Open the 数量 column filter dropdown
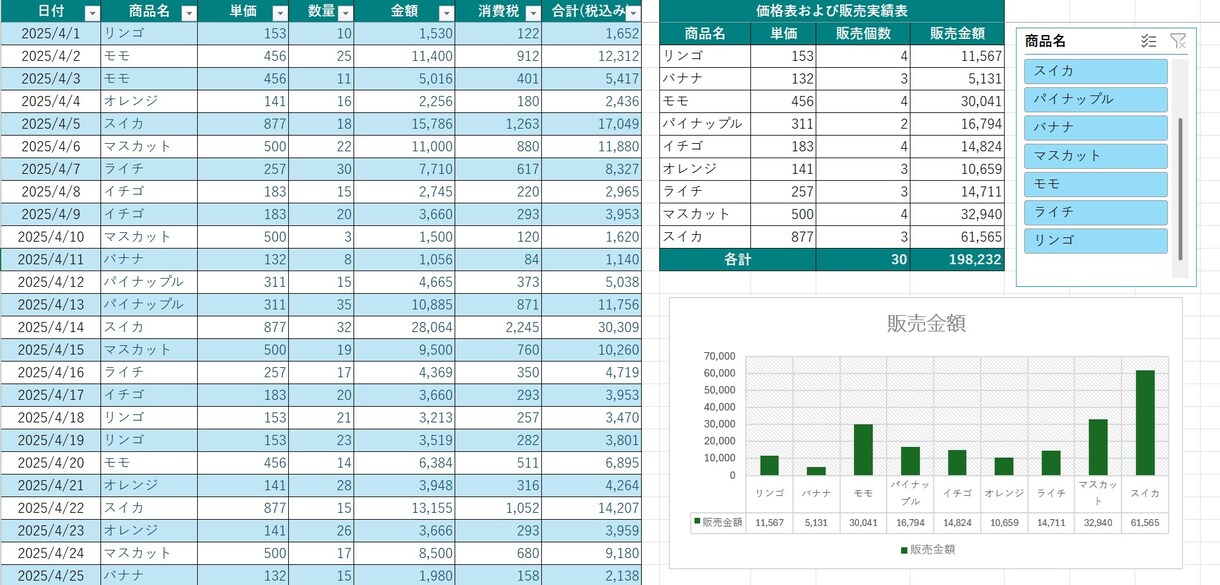The width and height of the screenshot is (1220, 585). click(x=345, y=13)
